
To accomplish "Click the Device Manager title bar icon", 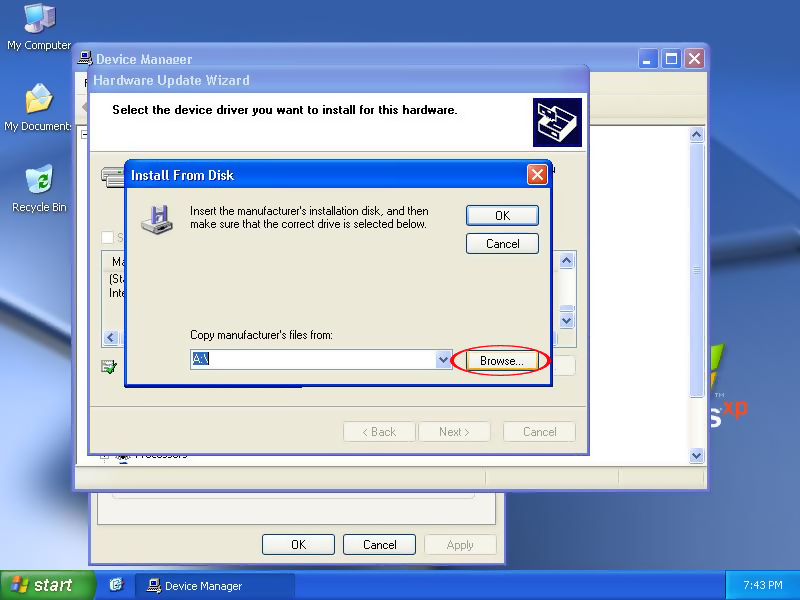I will [85, 58].
